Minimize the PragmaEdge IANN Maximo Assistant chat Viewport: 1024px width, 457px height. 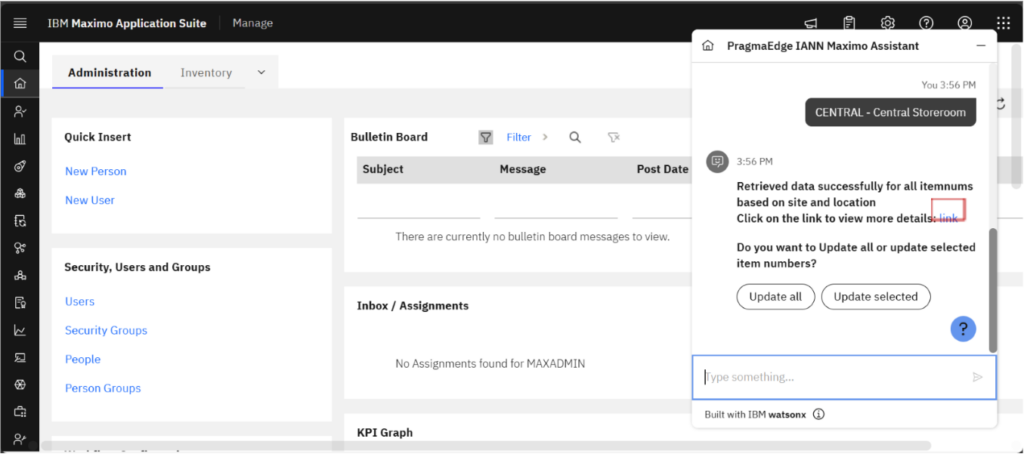[980, 46]
